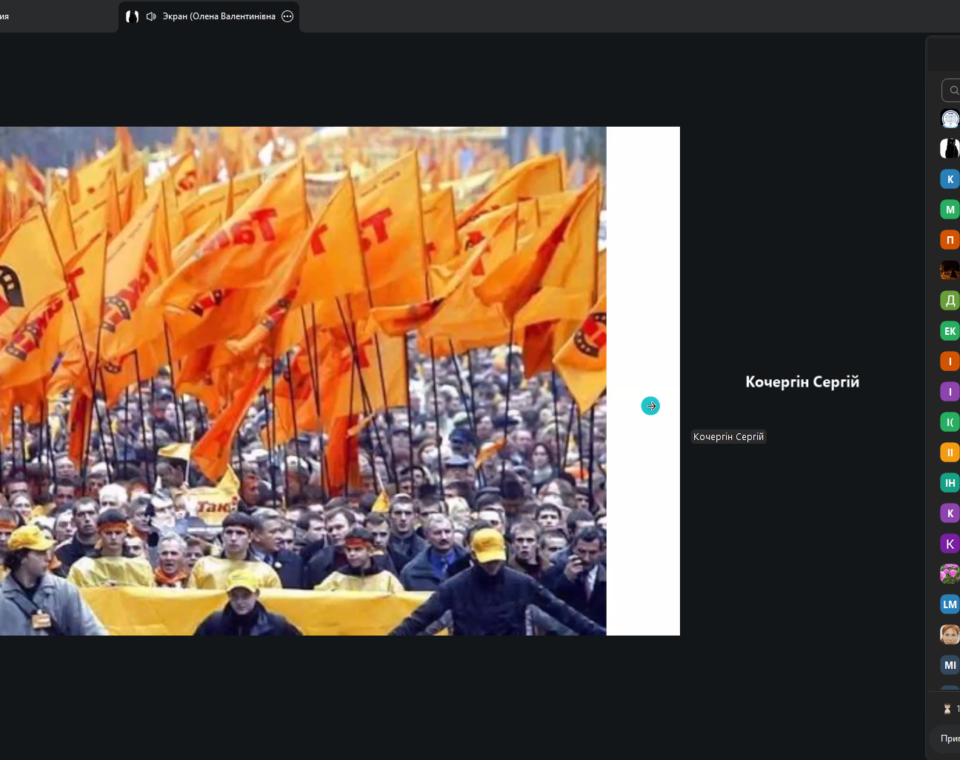Click the Прив... button in the participants panel
Viewport: 960px width, 760px height.
947,739
